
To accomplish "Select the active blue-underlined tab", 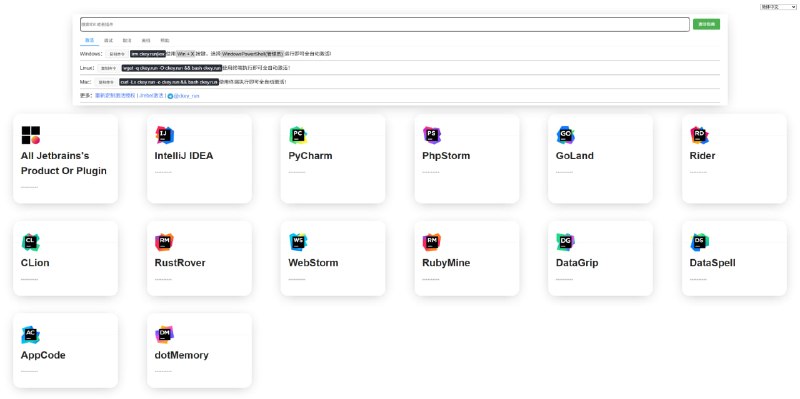I will (x=89, y=40).
